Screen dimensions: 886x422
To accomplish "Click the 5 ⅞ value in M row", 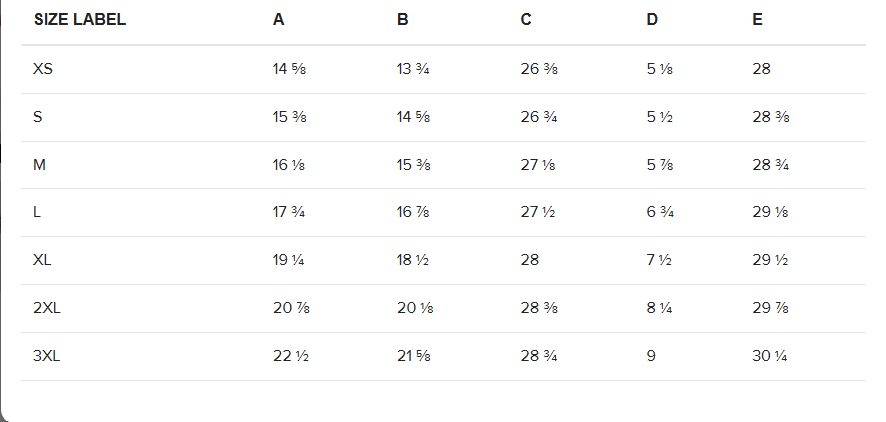I will pos(659,165).
